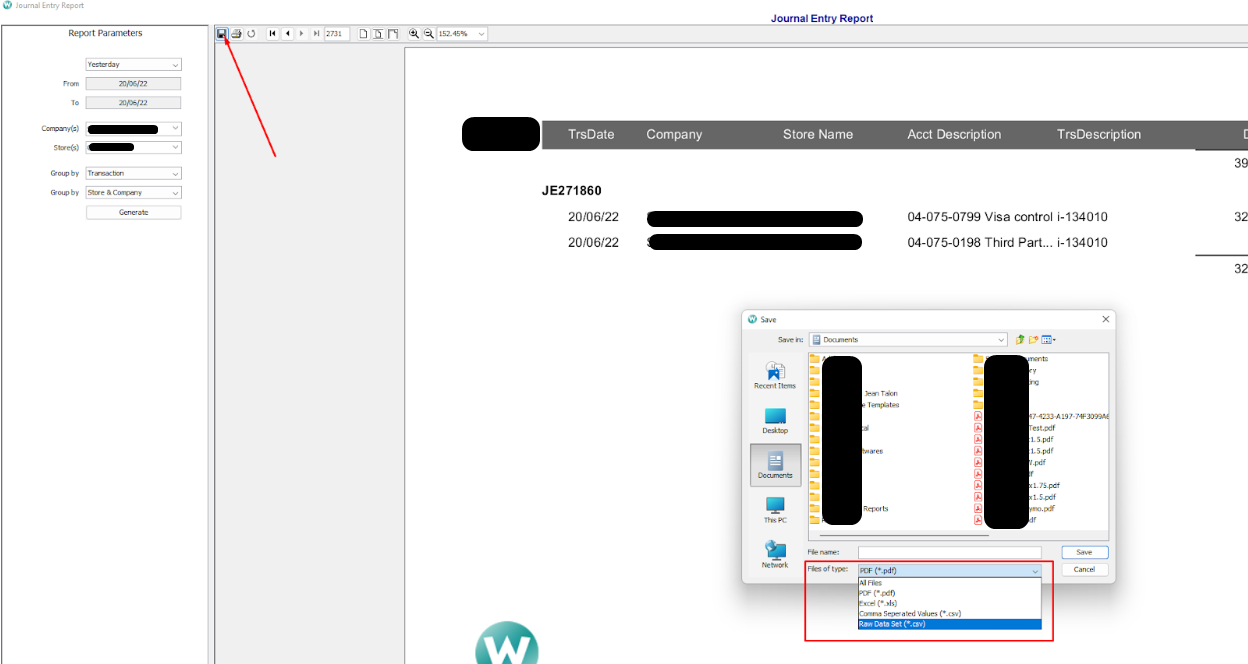This screenshot has width=1248, height=664.
Task: Toggle whole page view mode
Action: coord(378,33)
